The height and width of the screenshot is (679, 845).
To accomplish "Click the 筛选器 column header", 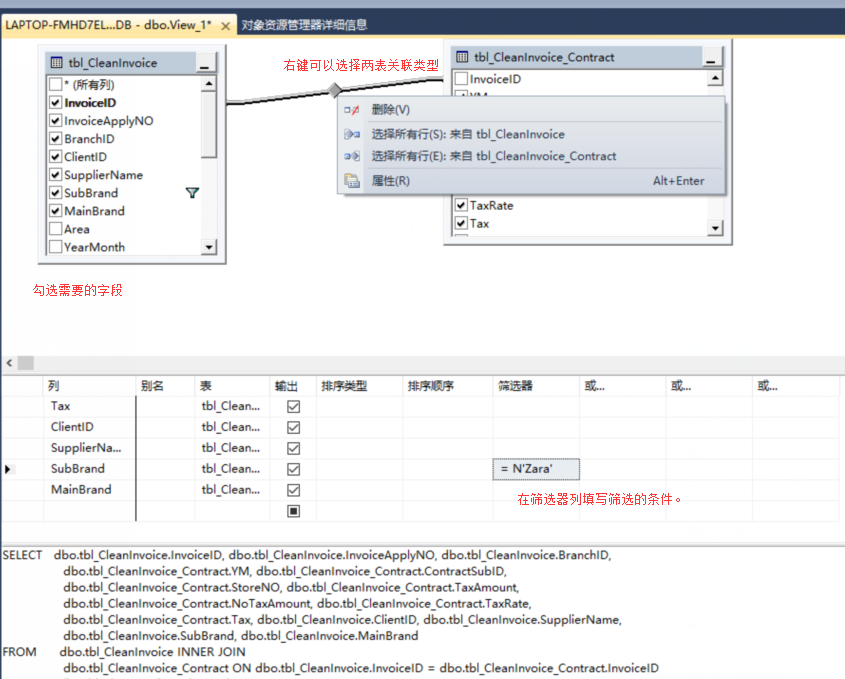I will [536, 386].
